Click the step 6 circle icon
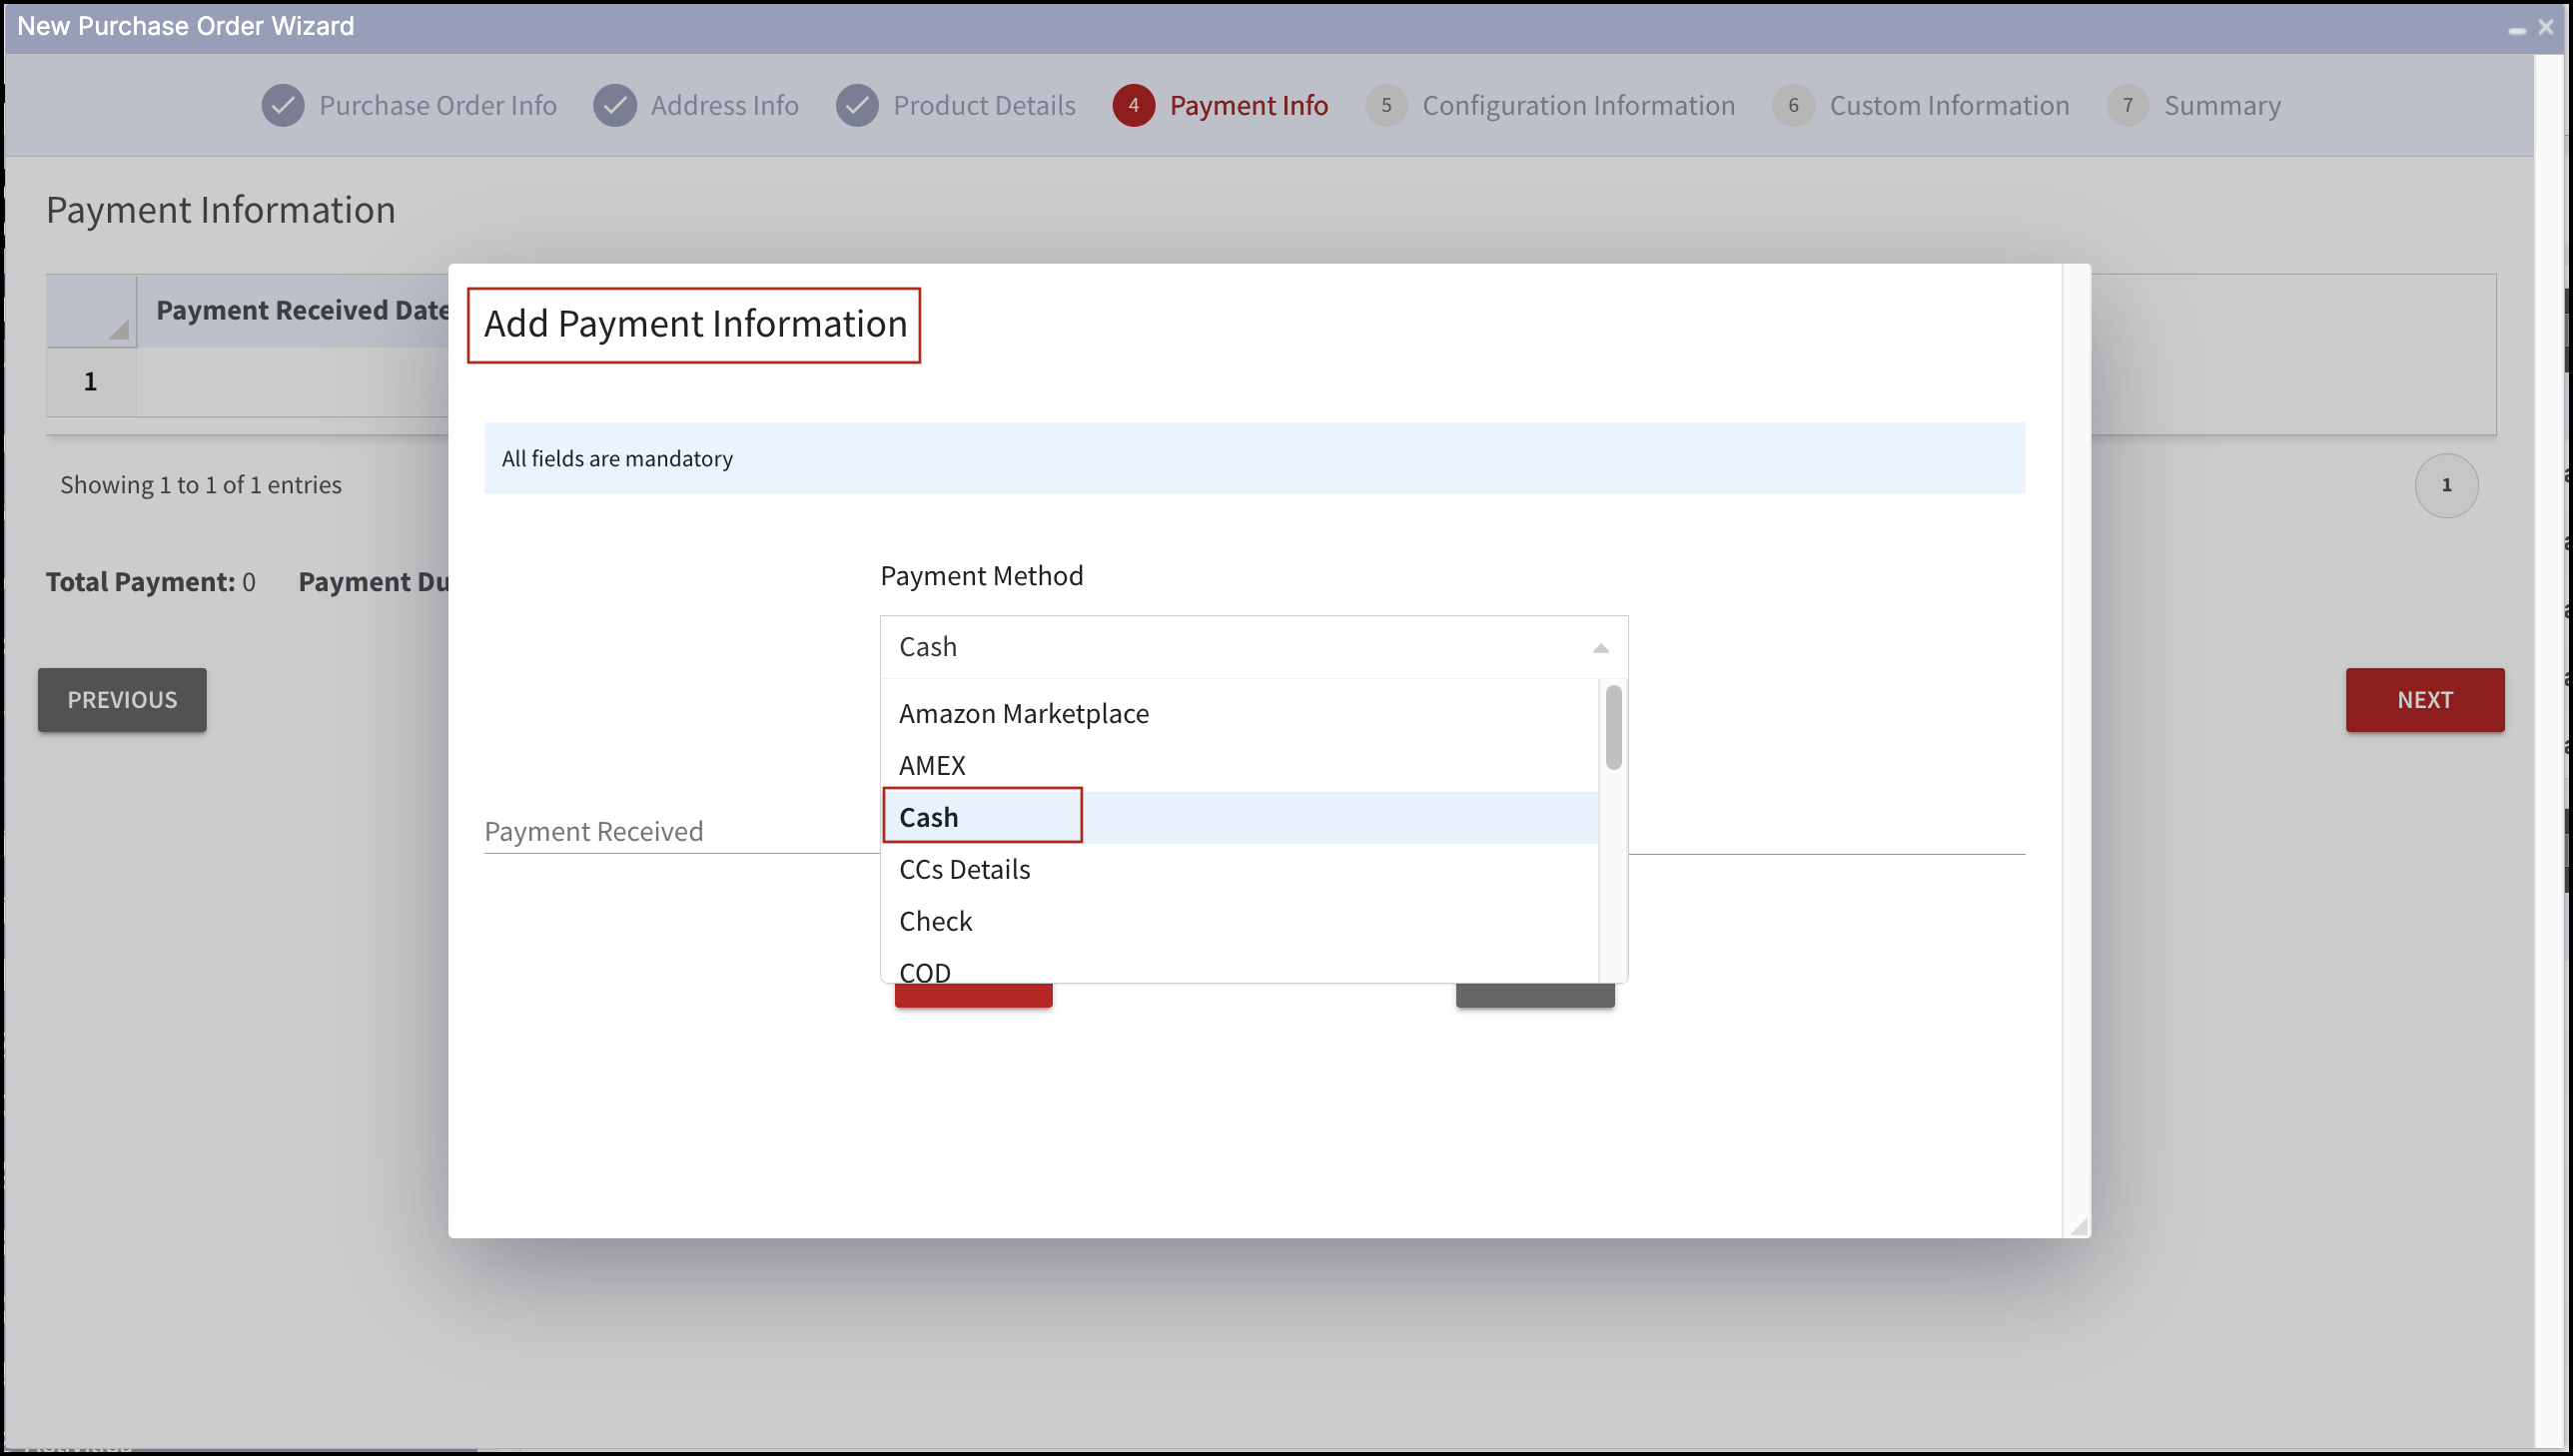2573x1456 pixels. tap(1793, 105)
